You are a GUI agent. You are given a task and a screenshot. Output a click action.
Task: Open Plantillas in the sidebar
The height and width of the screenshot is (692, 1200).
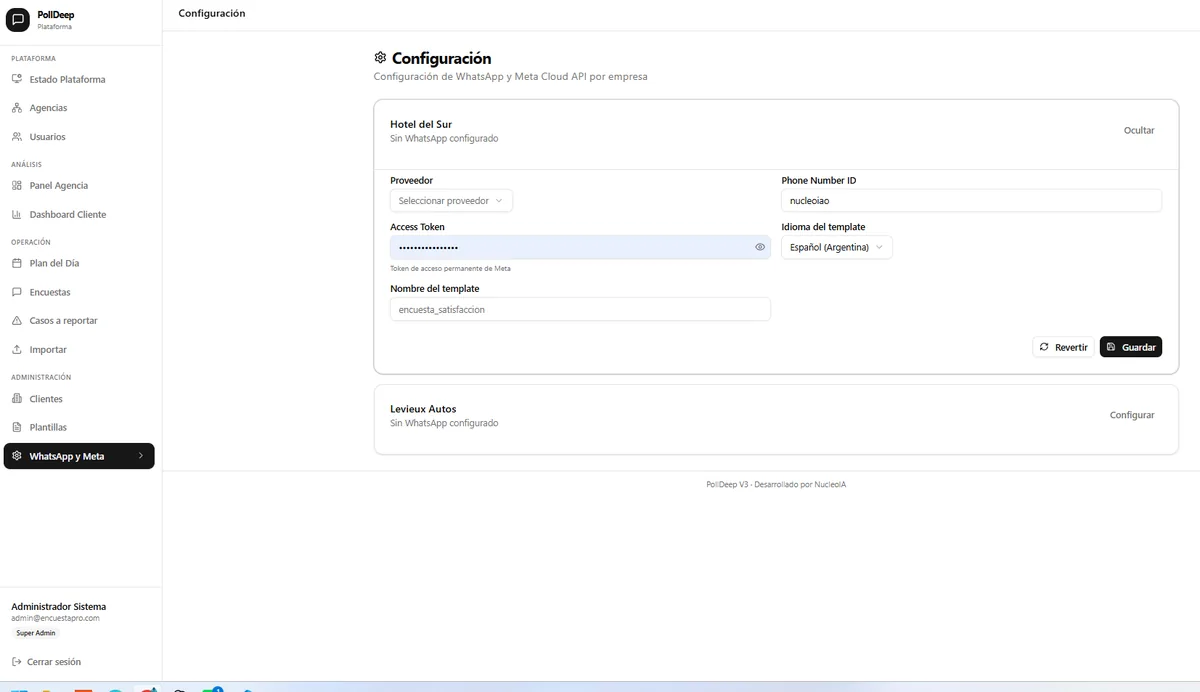[x=79, y=427]
